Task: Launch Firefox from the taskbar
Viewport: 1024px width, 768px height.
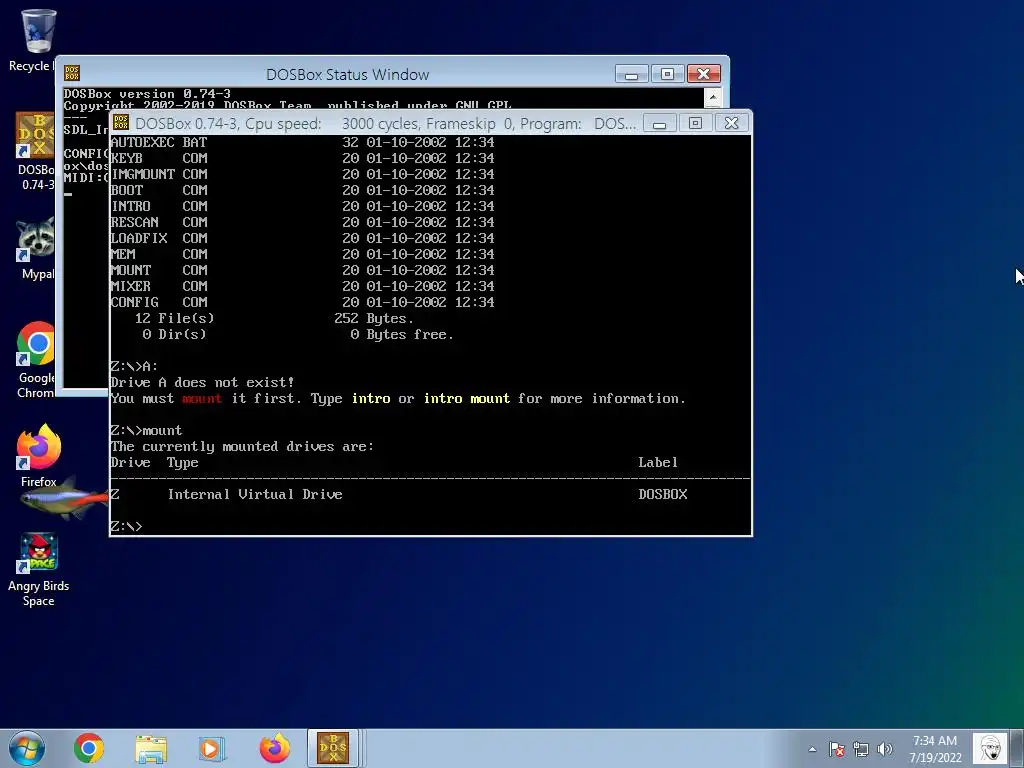Action: pyautogui.click(x=274, y=748)
